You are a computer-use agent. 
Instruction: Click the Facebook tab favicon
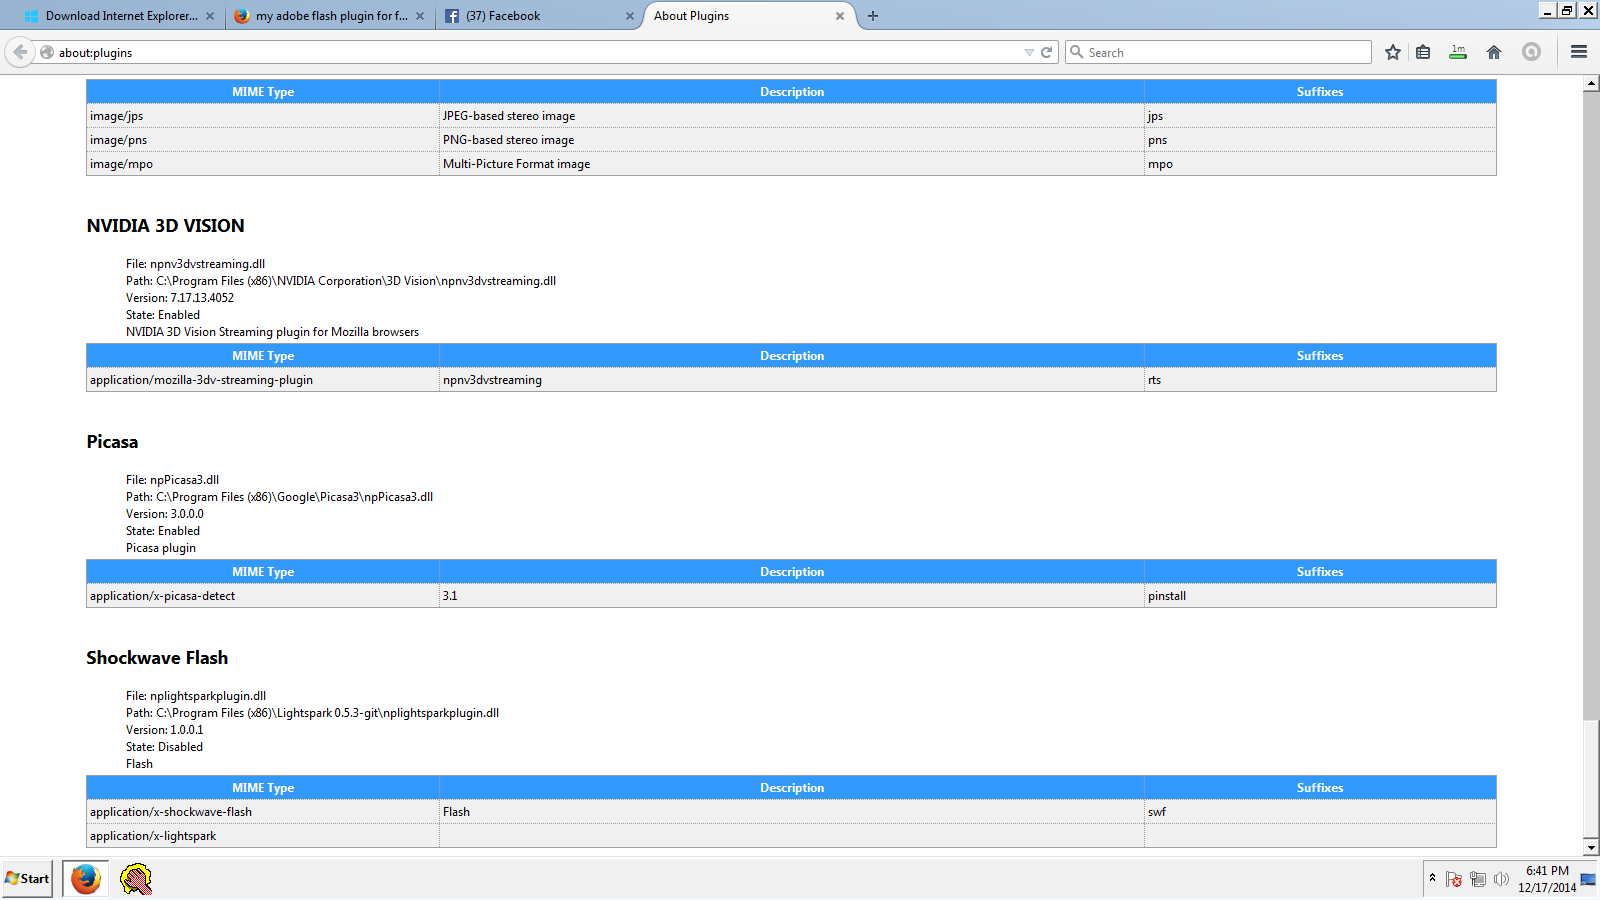[452, 16]
